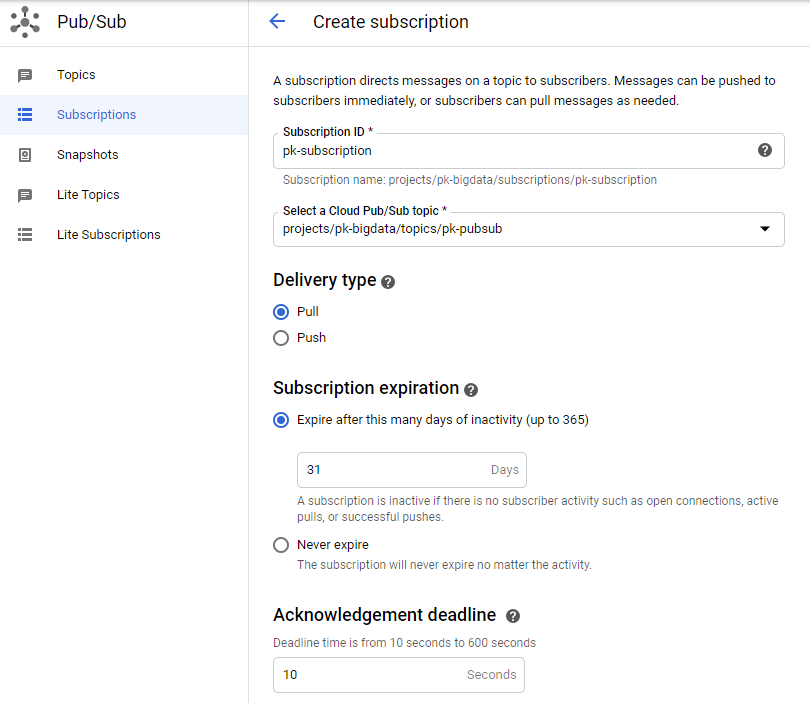Click the 'Deadline time is from 10 seconds' hint
This screenshot has height=703, width=810.
[x=404, y=643]
